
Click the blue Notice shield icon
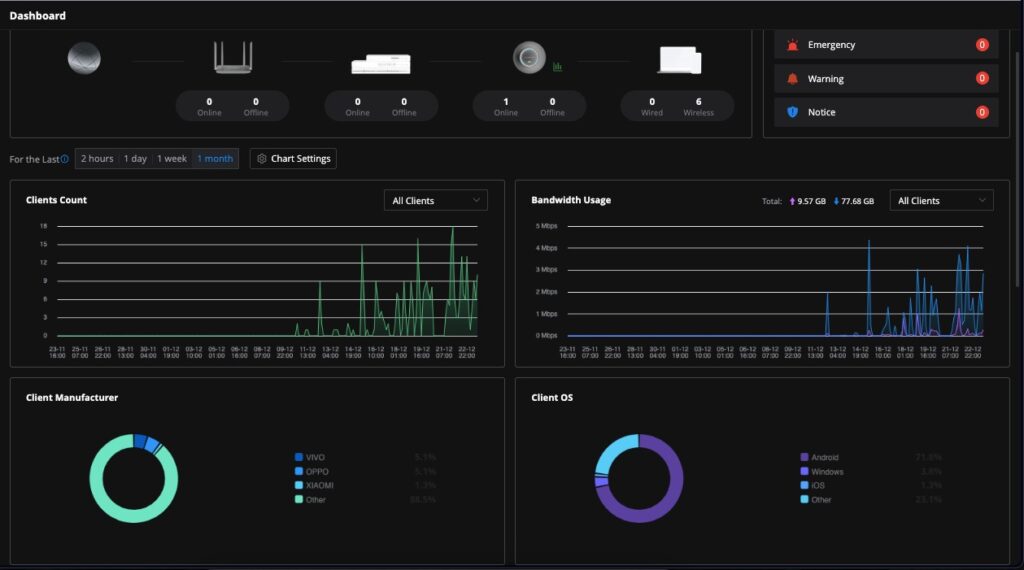pos(792,112)
